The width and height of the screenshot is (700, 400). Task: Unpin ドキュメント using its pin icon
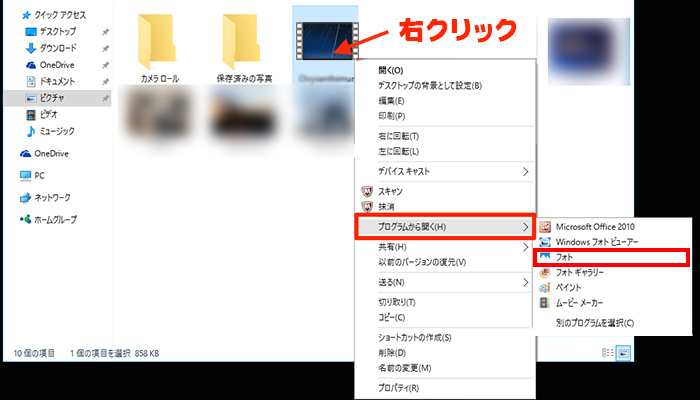coord(105,82)
